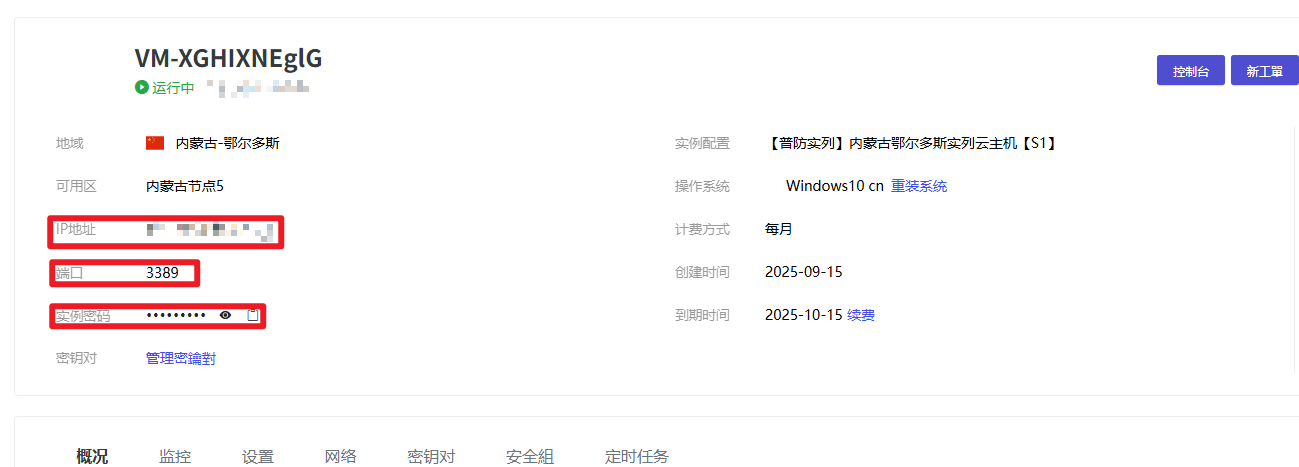
Task: Click the 续费 renewal link
Action: click(861, 315)
